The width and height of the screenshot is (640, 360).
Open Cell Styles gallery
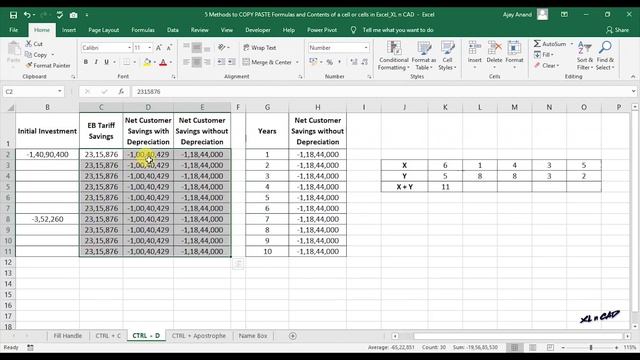(447, 56)
